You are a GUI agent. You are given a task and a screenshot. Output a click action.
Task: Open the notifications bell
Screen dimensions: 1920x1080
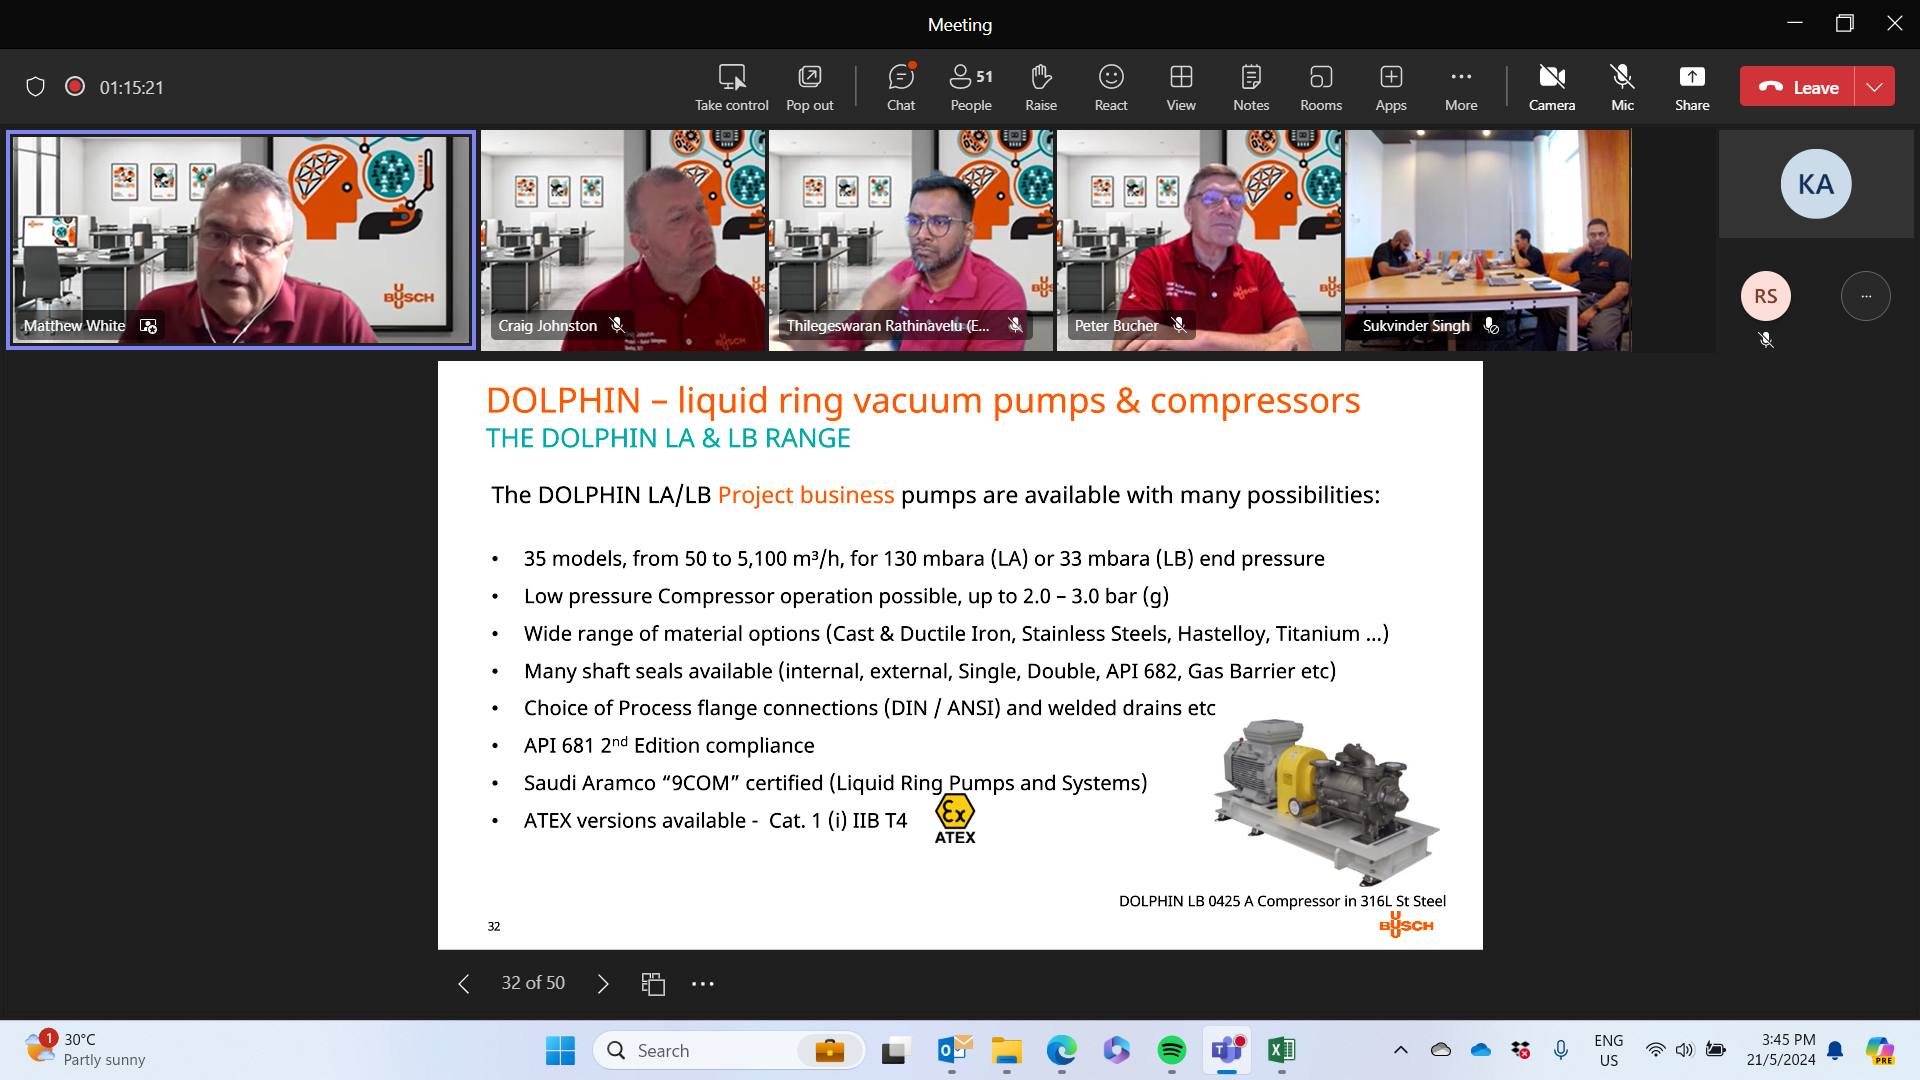point(1836,1051)
